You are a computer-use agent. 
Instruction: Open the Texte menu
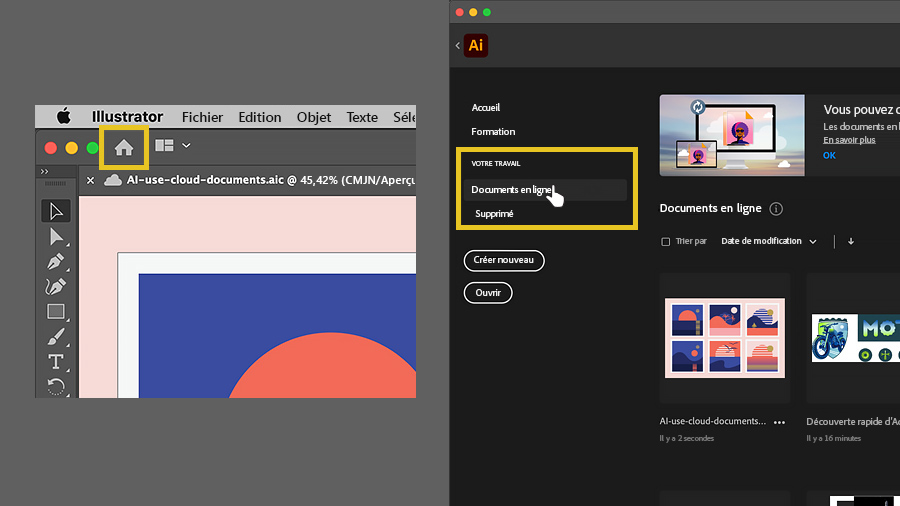pos(362,117)
